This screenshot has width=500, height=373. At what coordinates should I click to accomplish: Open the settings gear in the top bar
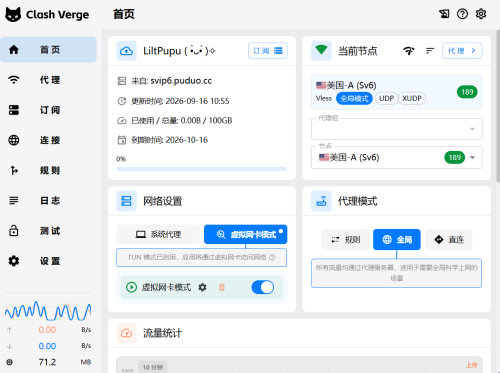point(481,14)
